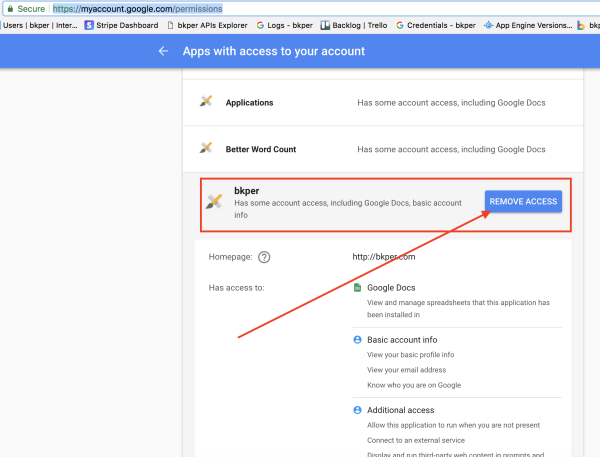Click the 'Google Docs' access heading

[x=391, y=287]
